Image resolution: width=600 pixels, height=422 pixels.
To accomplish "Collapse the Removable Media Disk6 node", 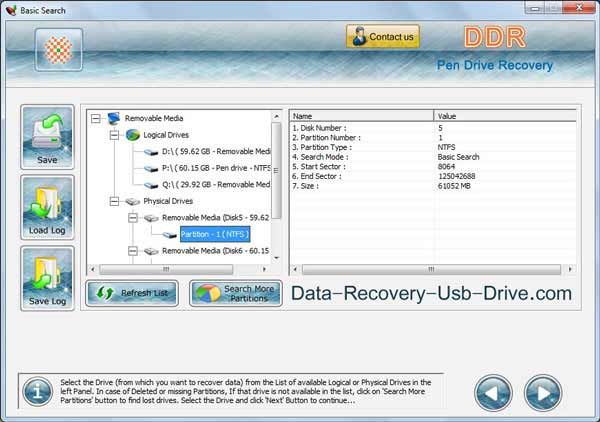I will point(132,251).
